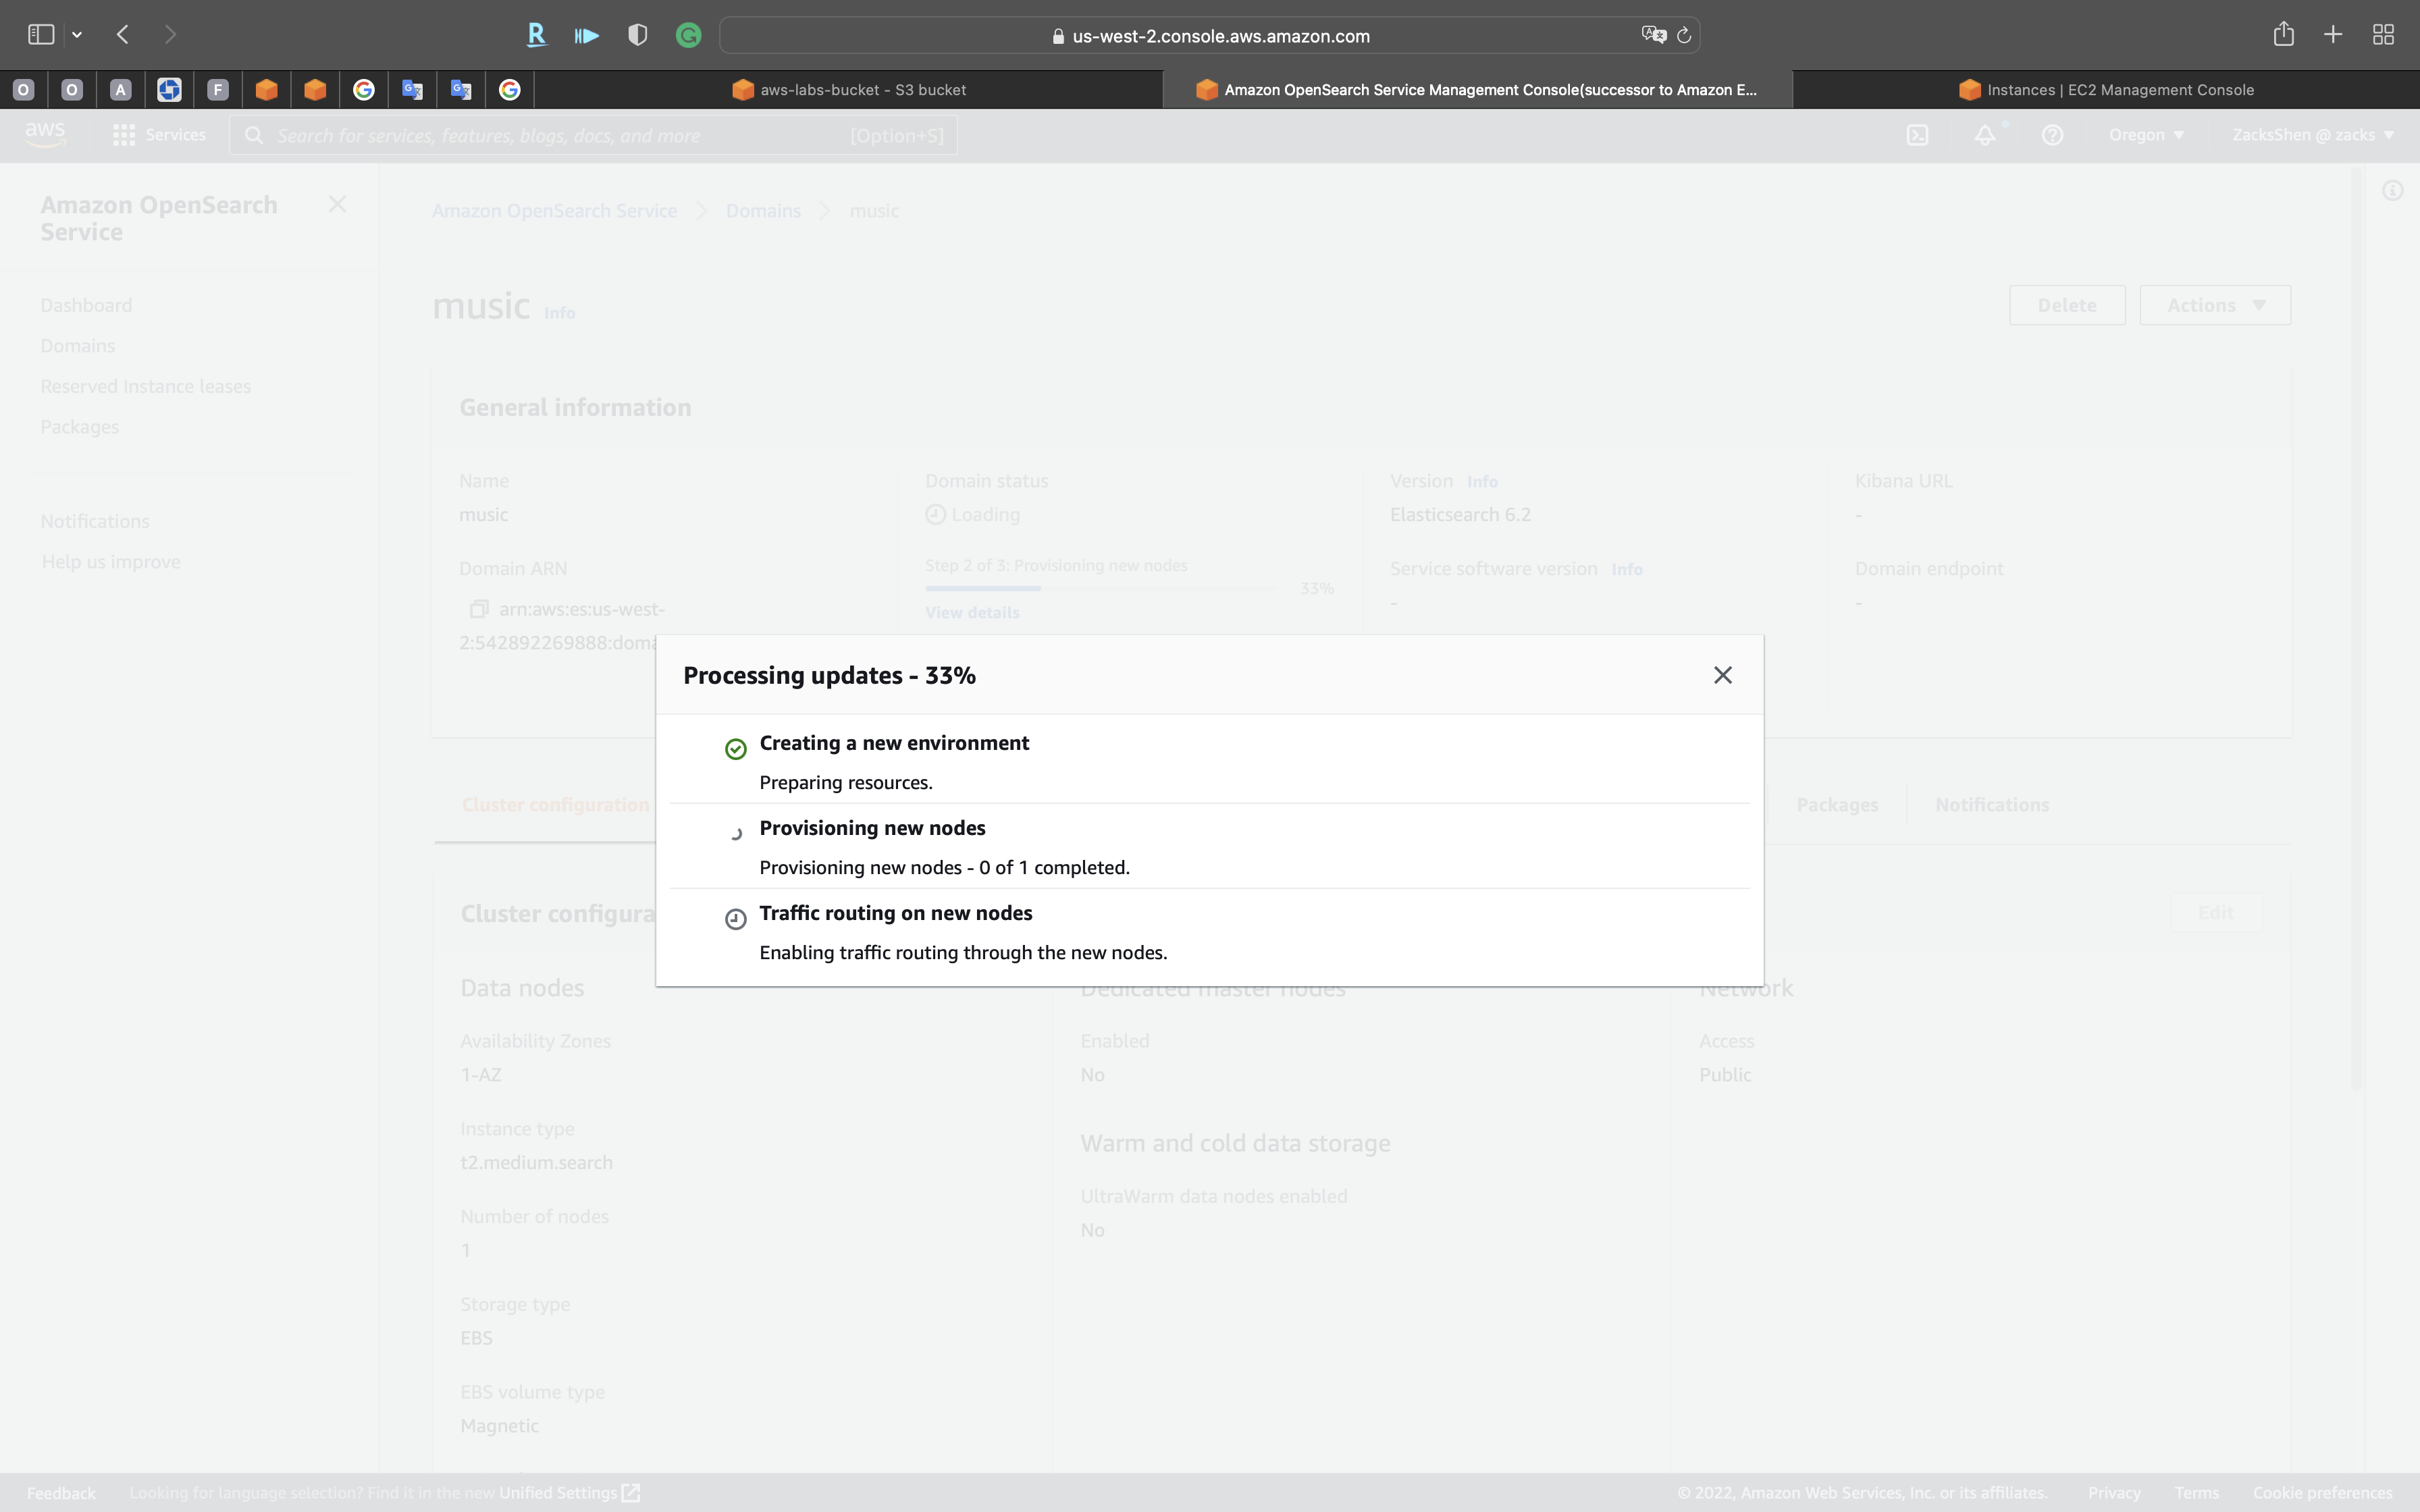The image size is (2420, 1512).
Task: Click the AWS CloudShell icon
Action: tap(1917, 135)
